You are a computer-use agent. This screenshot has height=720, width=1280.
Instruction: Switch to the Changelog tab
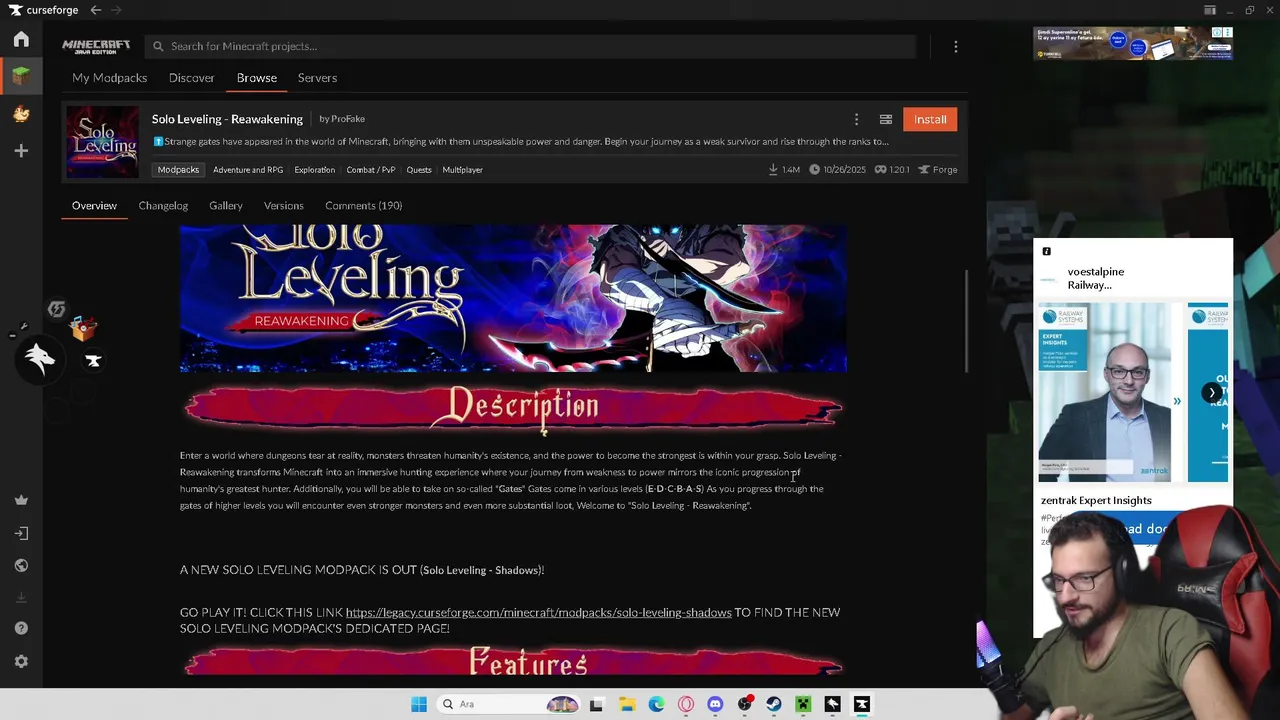click(x=163, y=205)
